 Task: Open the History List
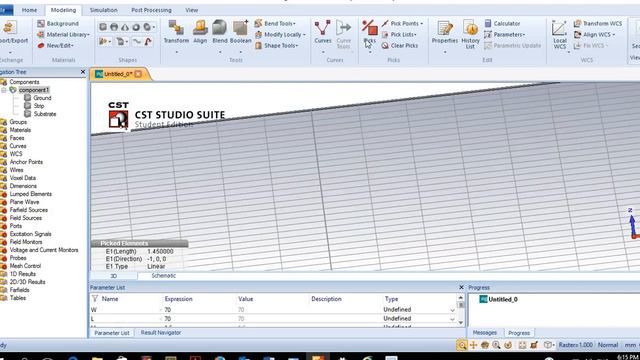(470, 34)
